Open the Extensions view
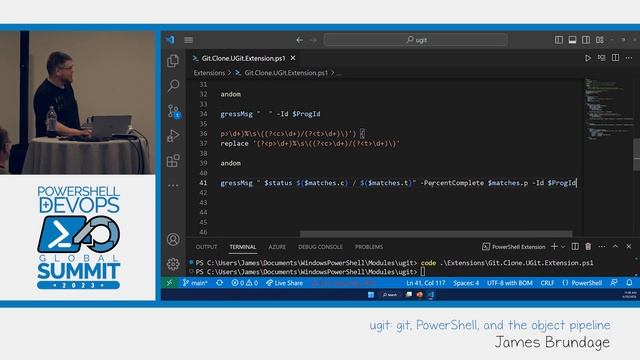 point(173,160)
